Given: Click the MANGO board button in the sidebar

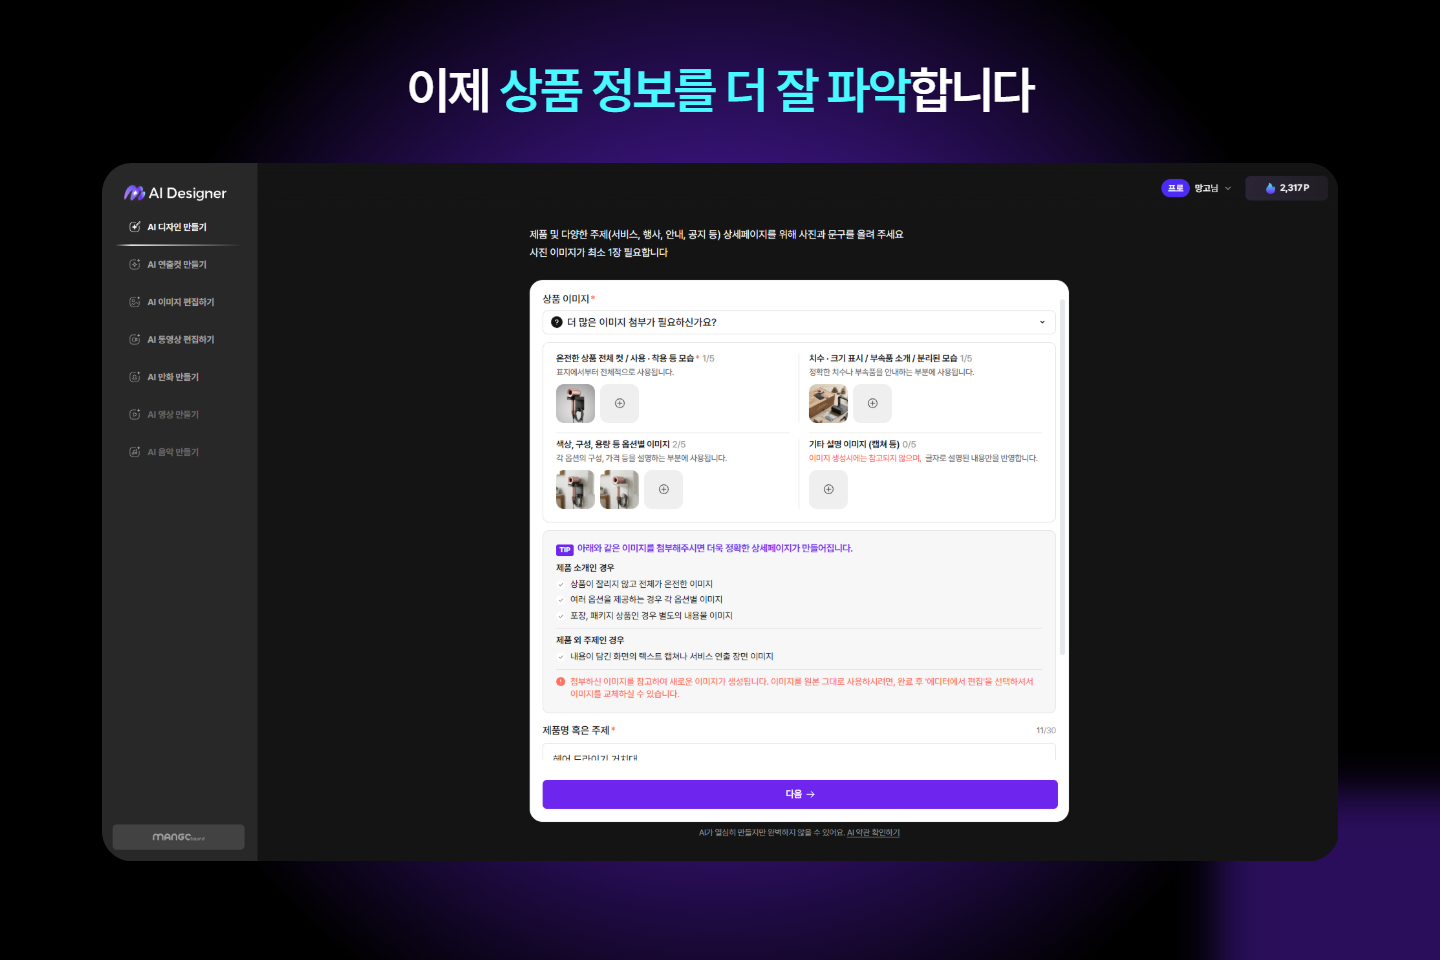Looking at the screenshot, I should pos(178,837).
